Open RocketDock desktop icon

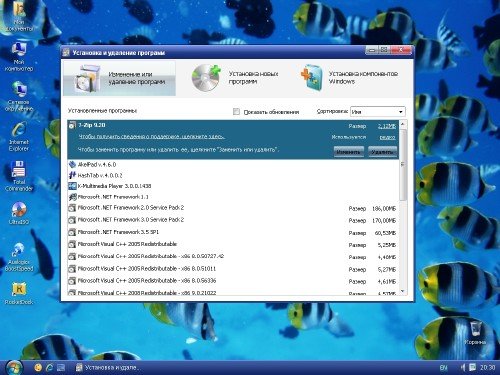(x=19, y=293)
